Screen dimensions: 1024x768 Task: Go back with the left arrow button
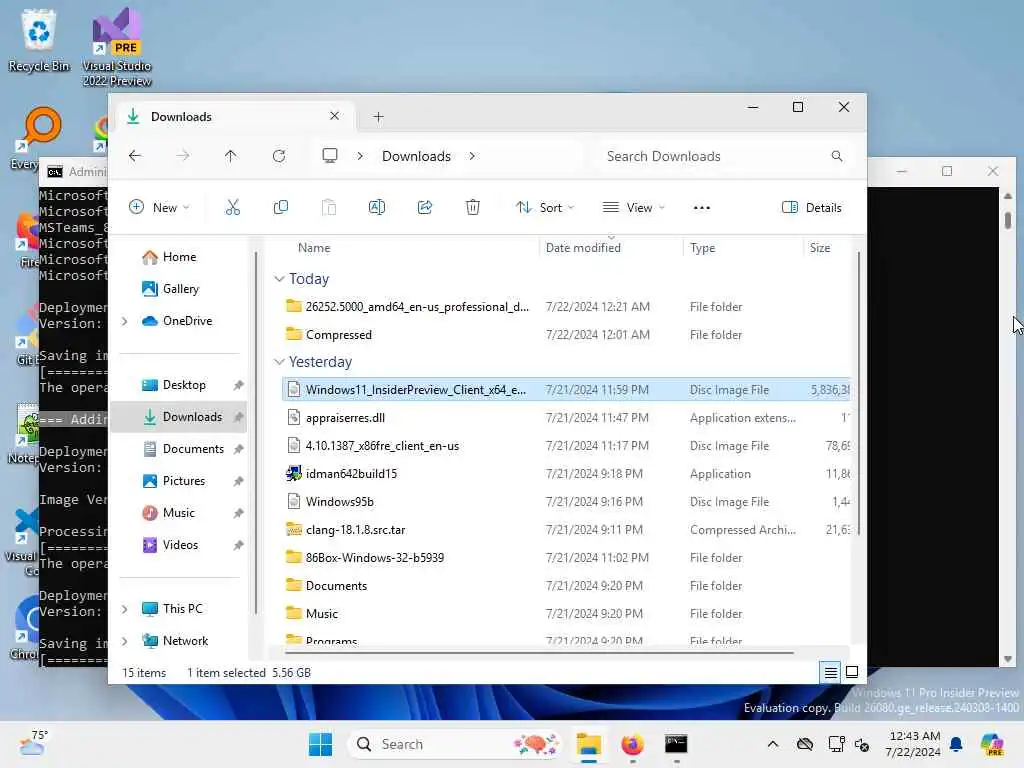(135, 156)
